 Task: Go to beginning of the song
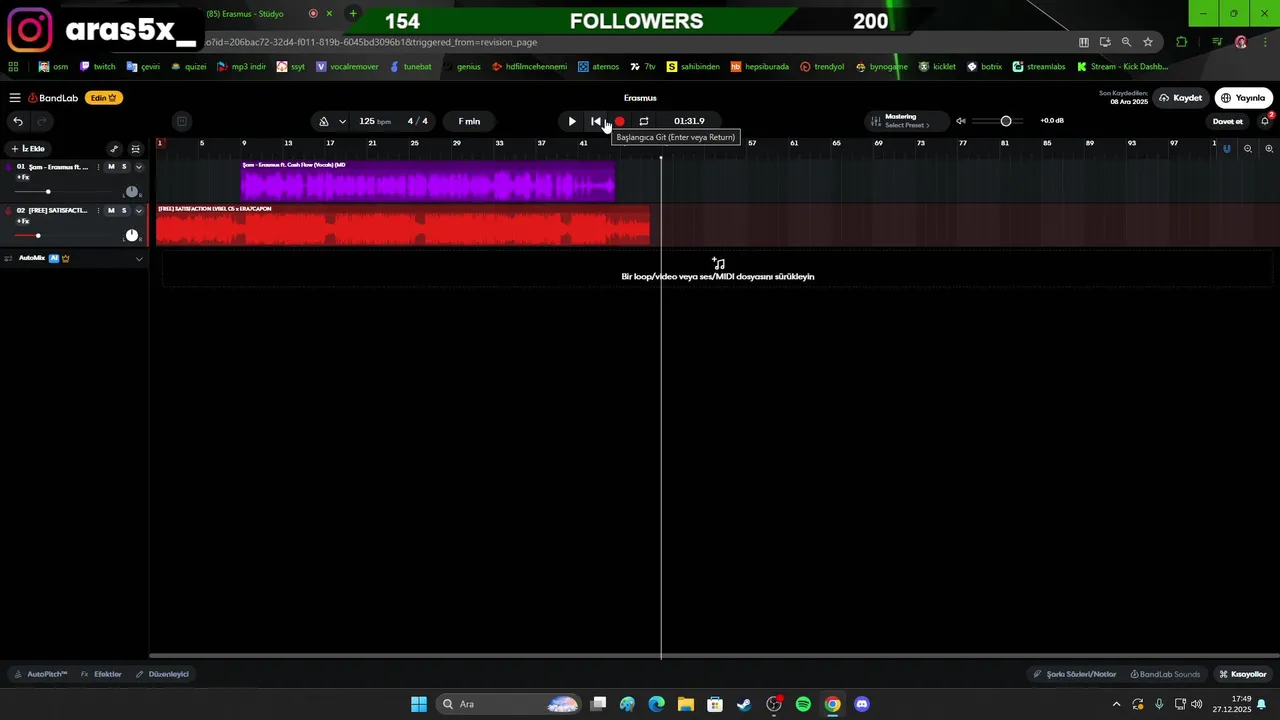(596, 121)
